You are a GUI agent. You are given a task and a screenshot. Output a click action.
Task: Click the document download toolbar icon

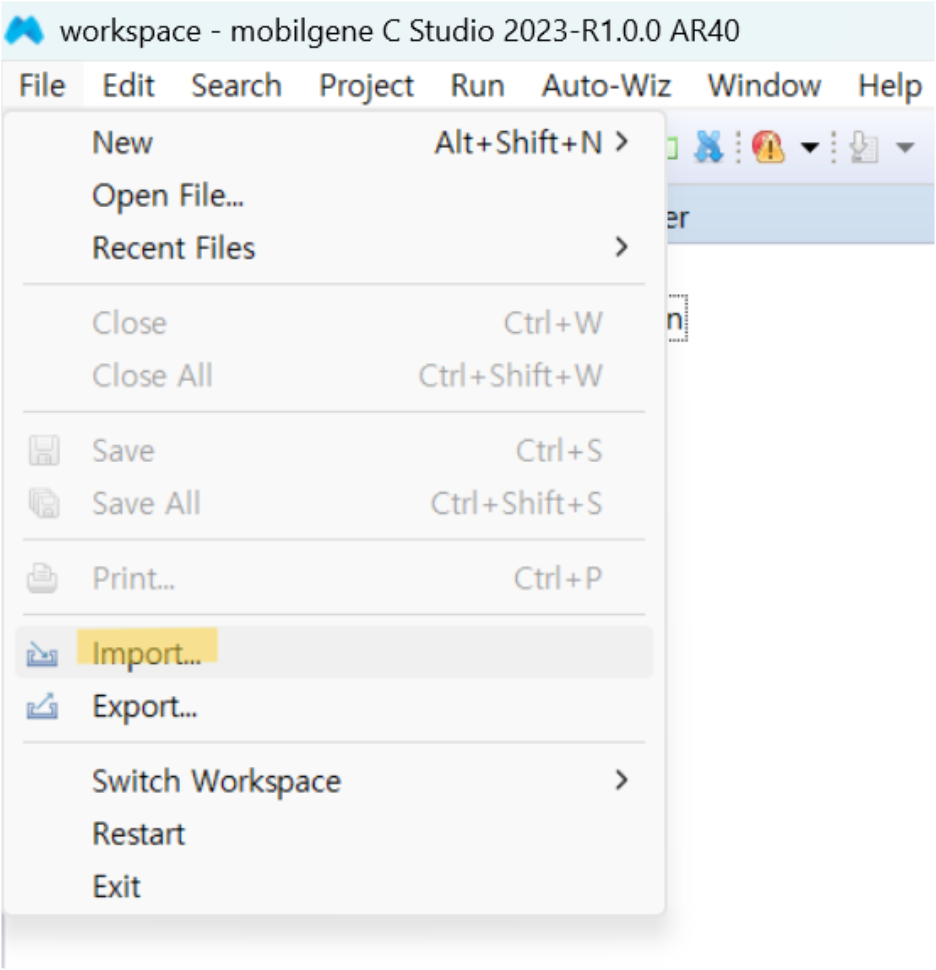[x=864, y=147]
